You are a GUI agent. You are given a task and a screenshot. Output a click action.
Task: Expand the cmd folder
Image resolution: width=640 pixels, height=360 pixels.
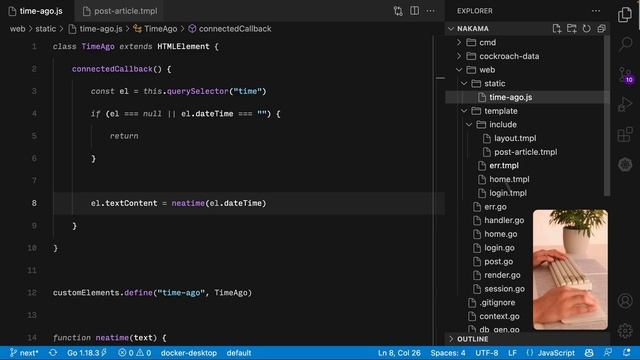[x=487, y=42]
